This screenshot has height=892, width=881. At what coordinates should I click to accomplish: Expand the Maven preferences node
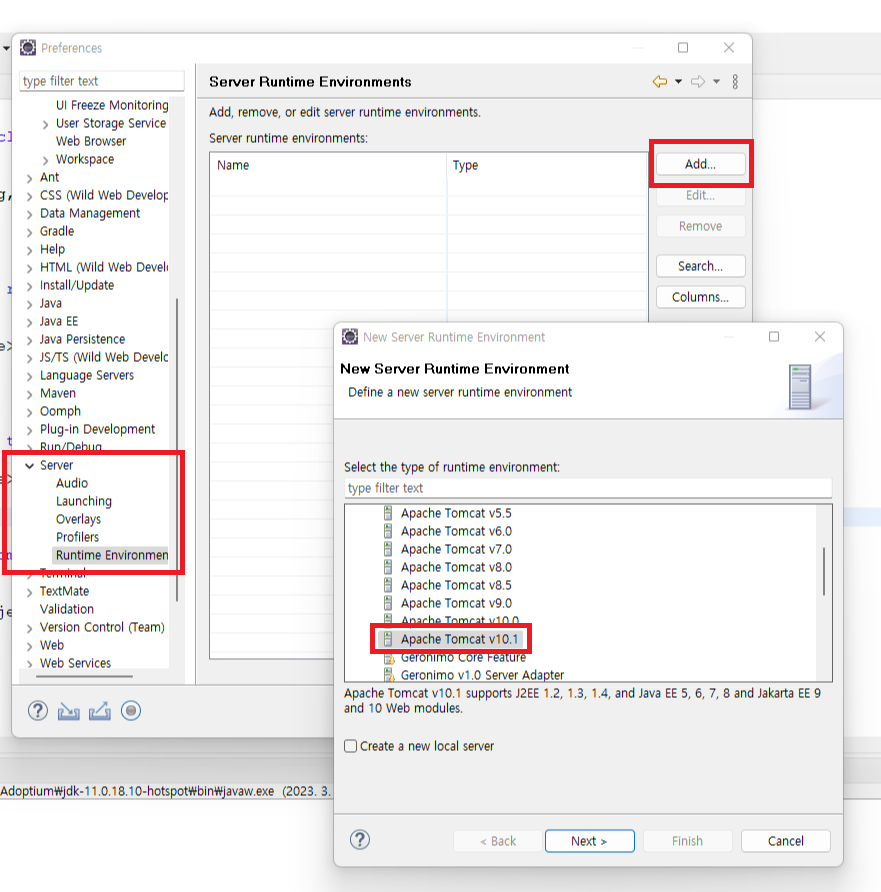[30, 394]
